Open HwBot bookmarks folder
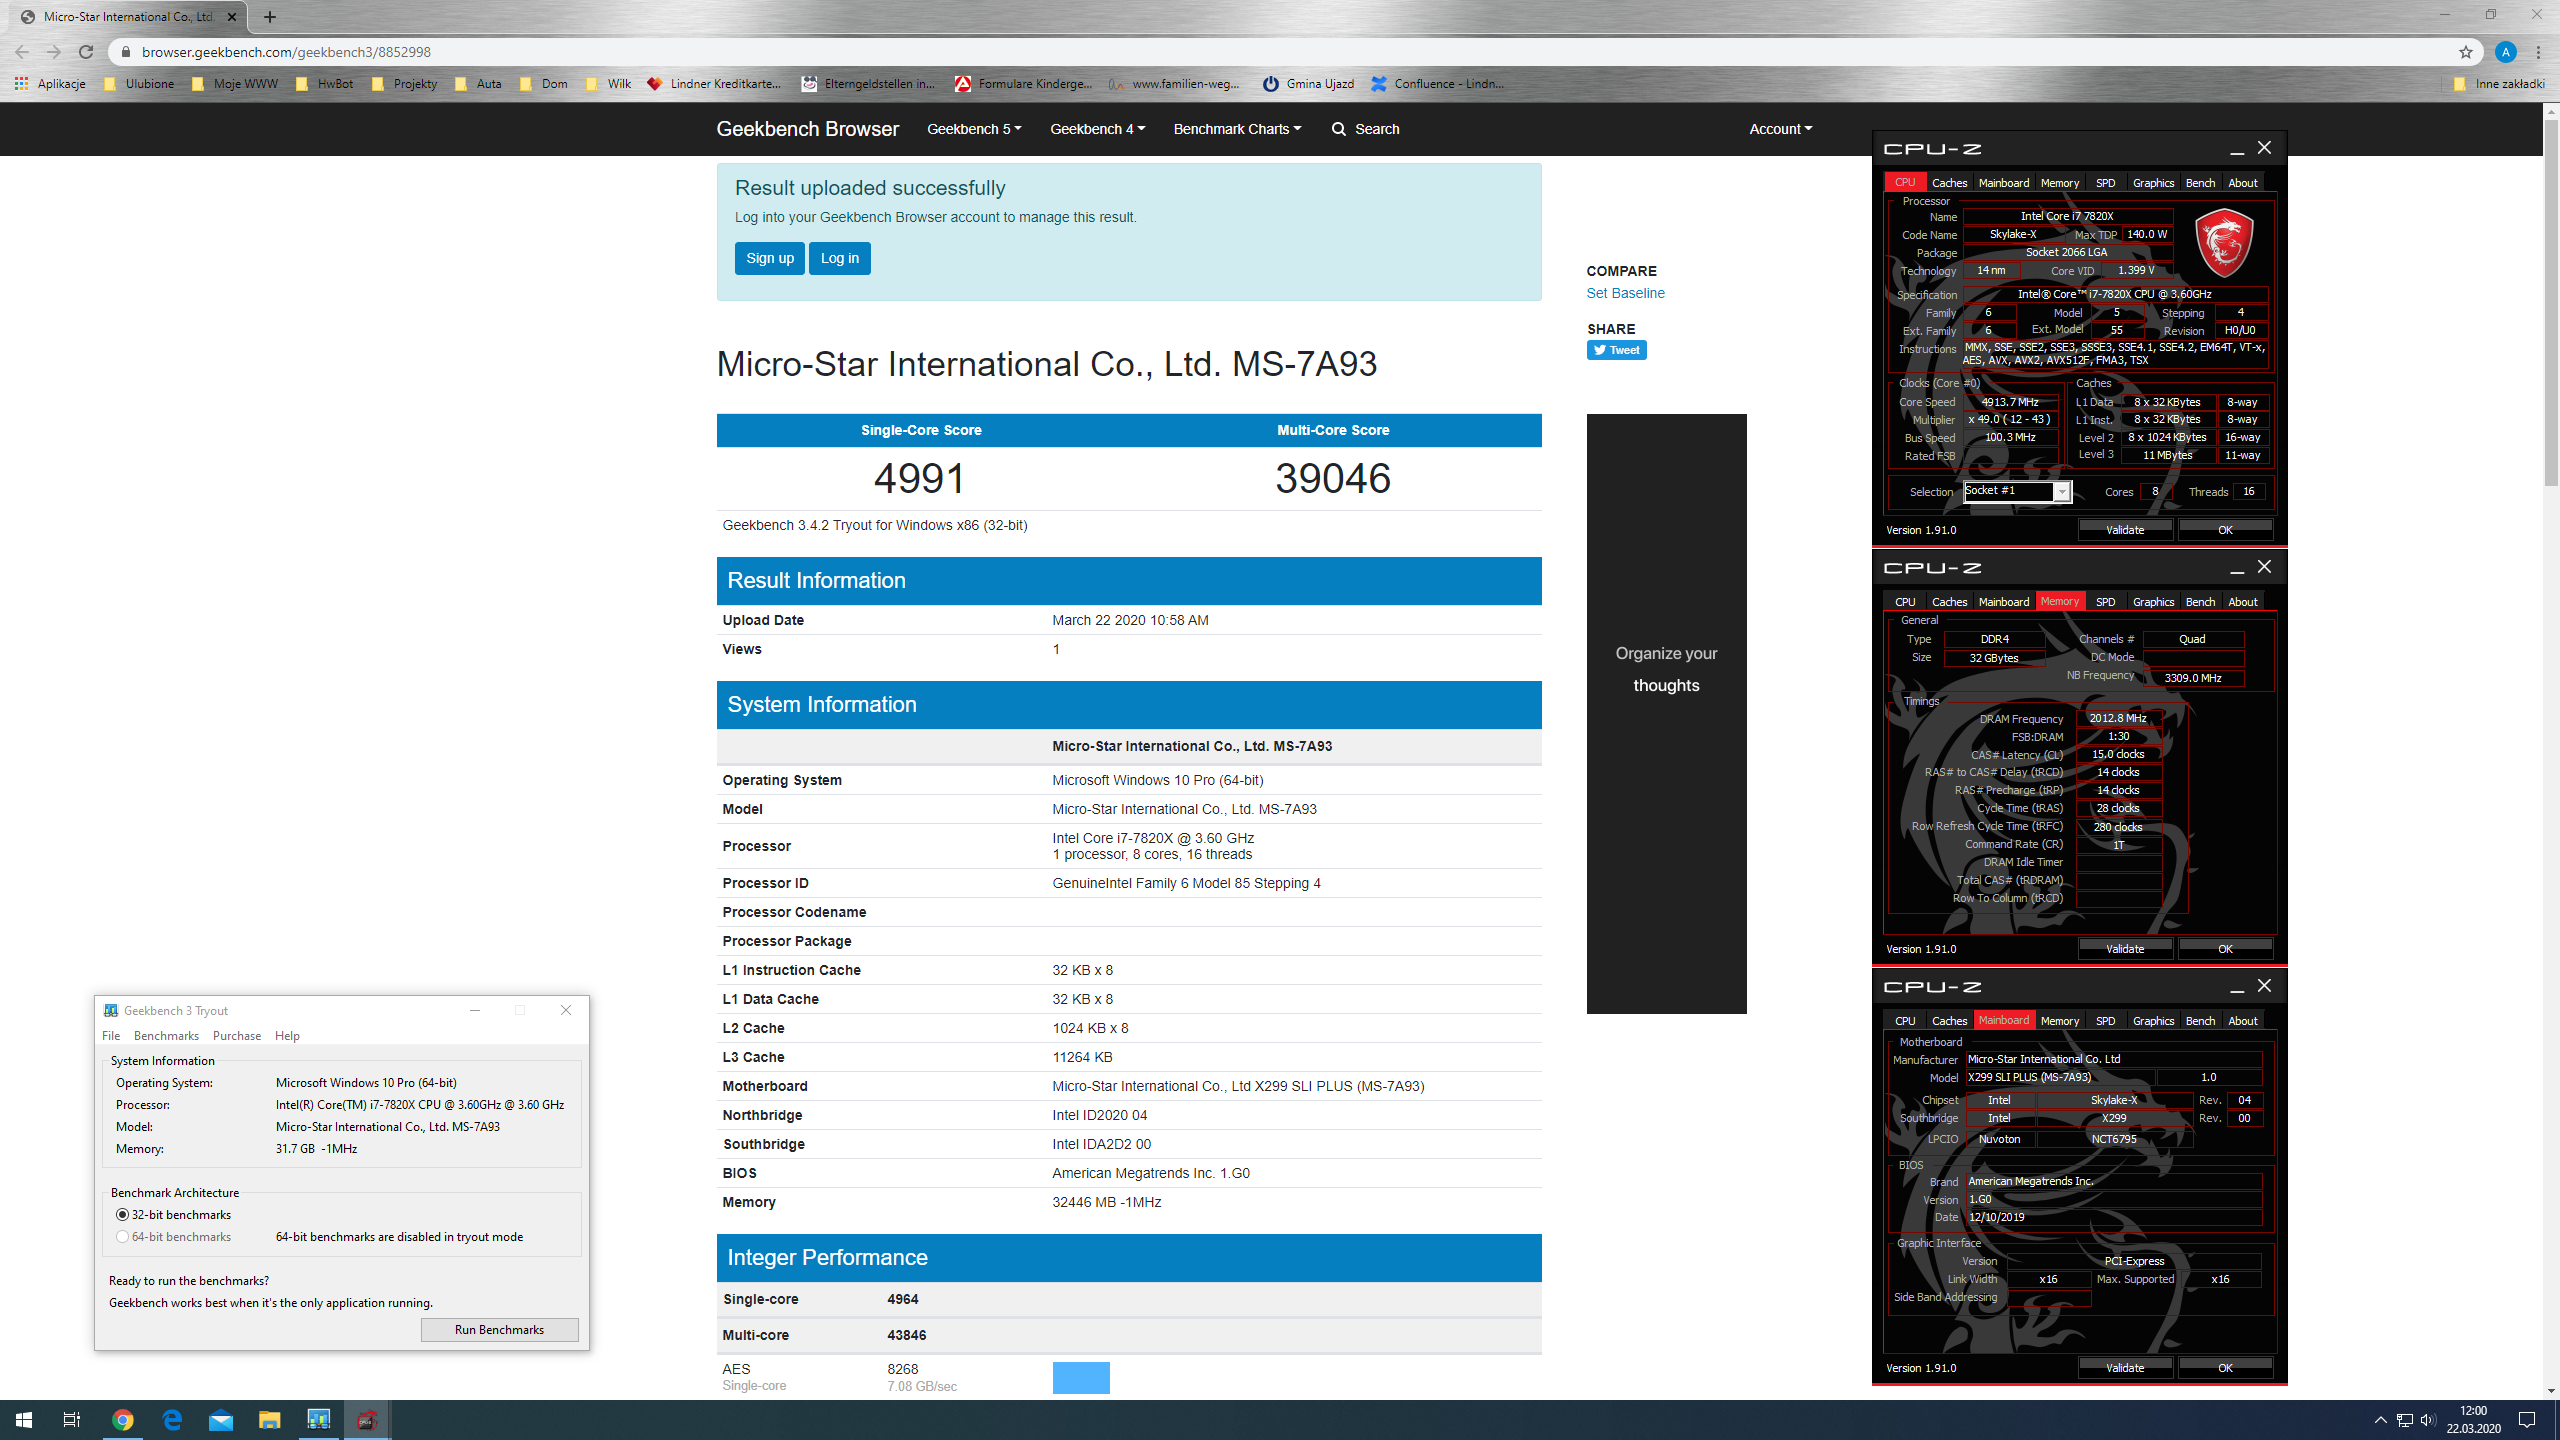 (324, 84)
